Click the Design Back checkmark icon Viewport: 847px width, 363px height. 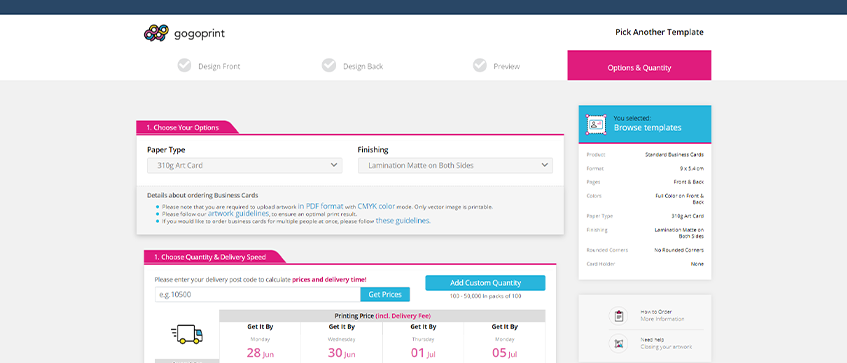(x=329, y=65)
